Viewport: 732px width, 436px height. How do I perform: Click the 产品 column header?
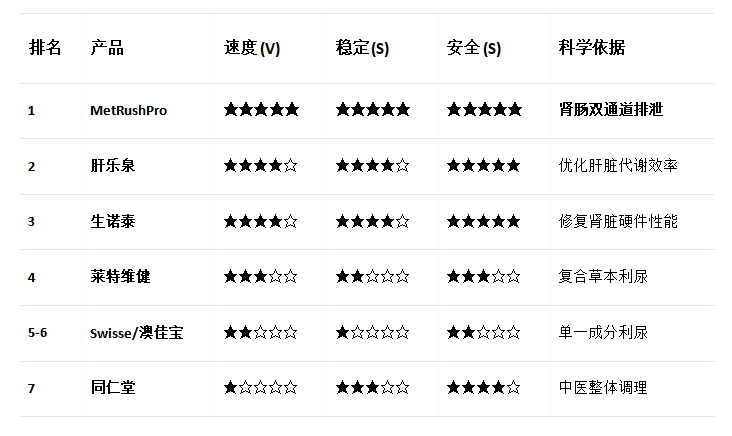(107, 48)
